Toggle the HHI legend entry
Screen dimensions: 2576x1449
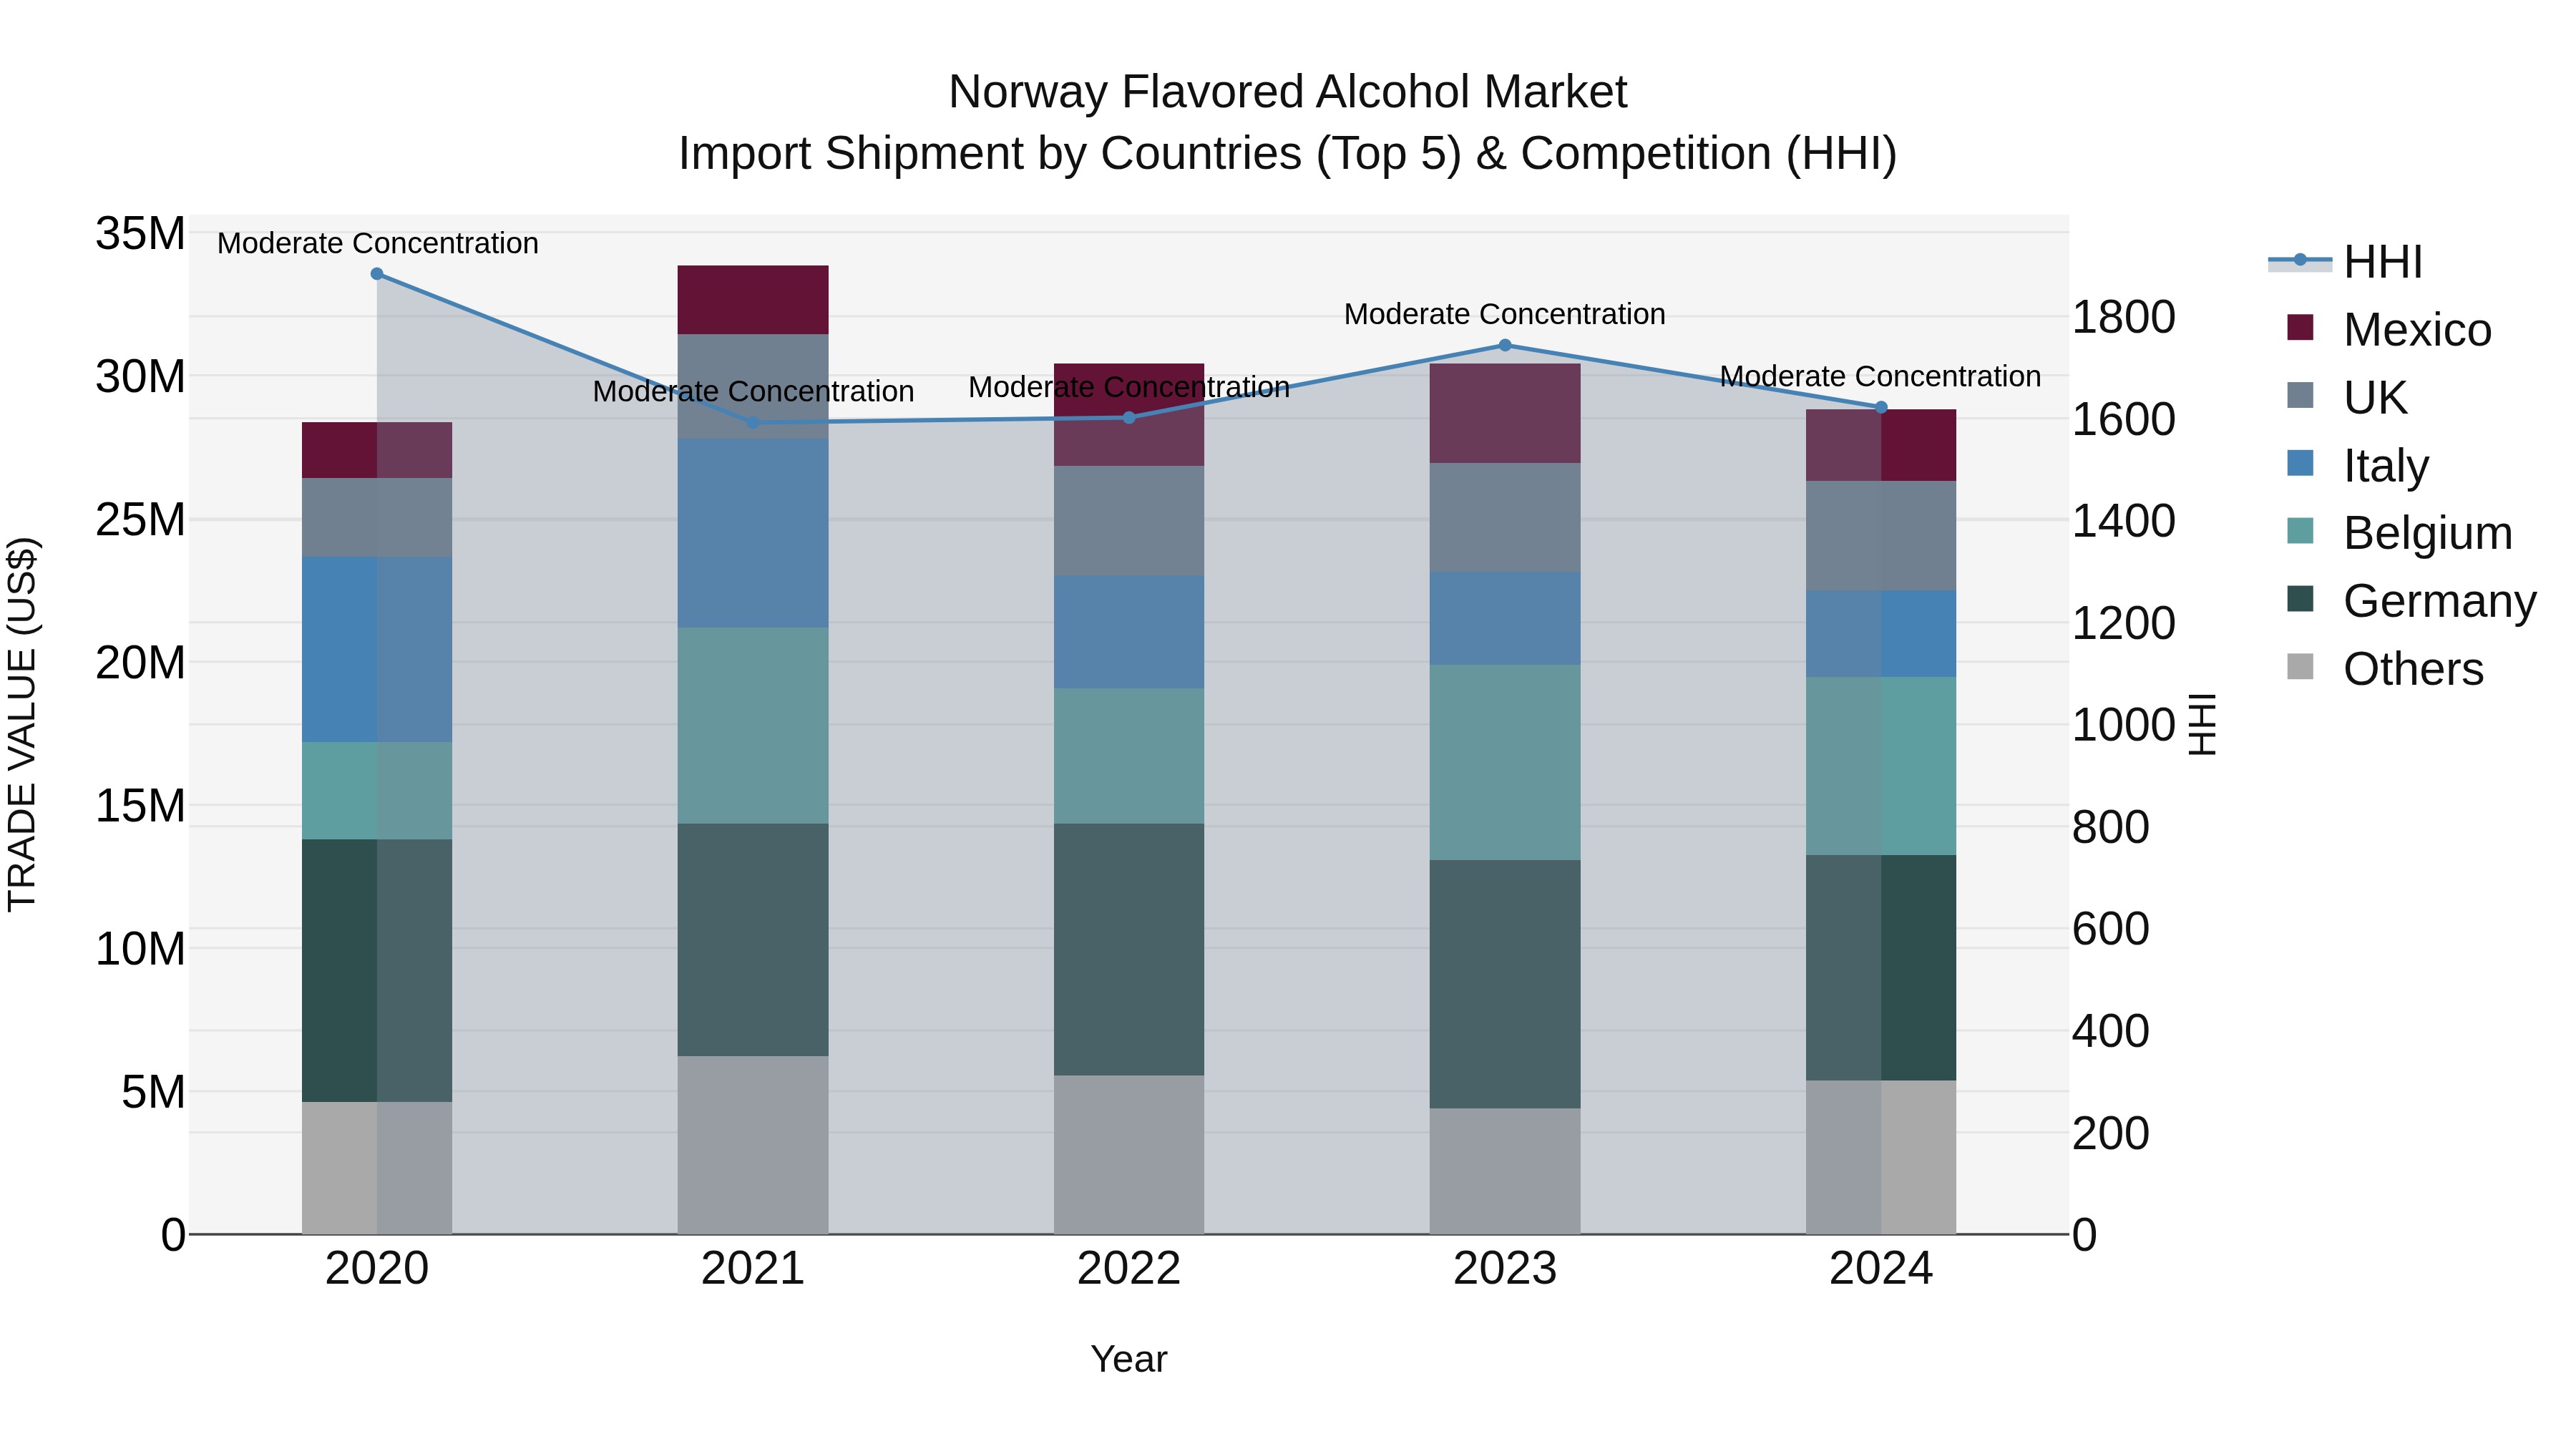2345,262
